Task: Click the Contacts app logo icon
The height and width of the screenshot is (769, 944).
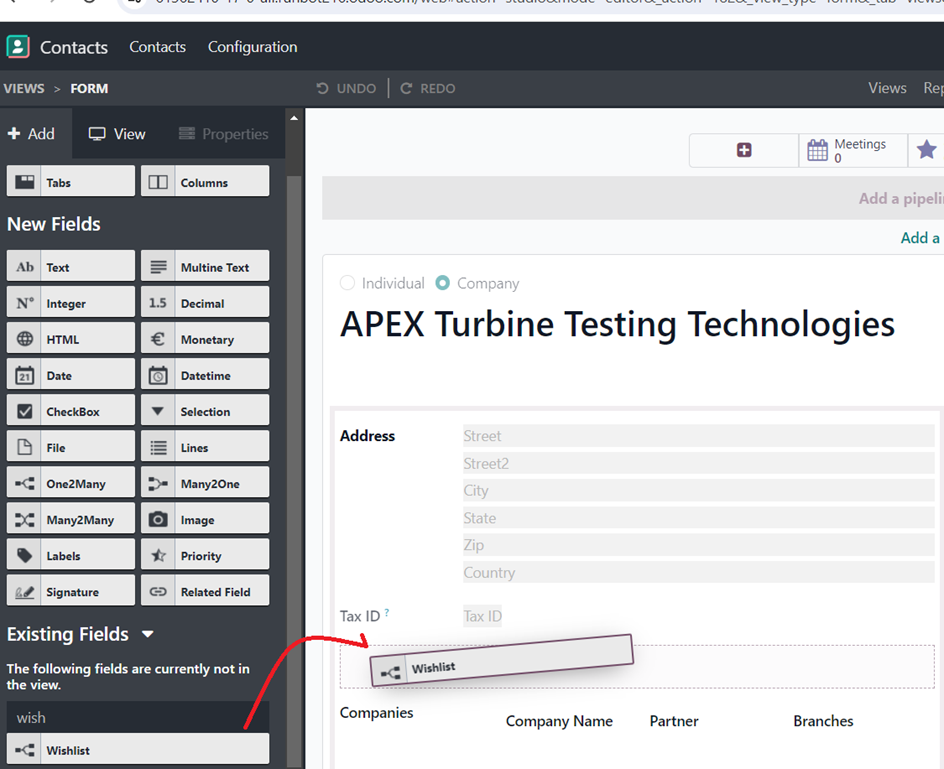Action: tap(17, 47)
